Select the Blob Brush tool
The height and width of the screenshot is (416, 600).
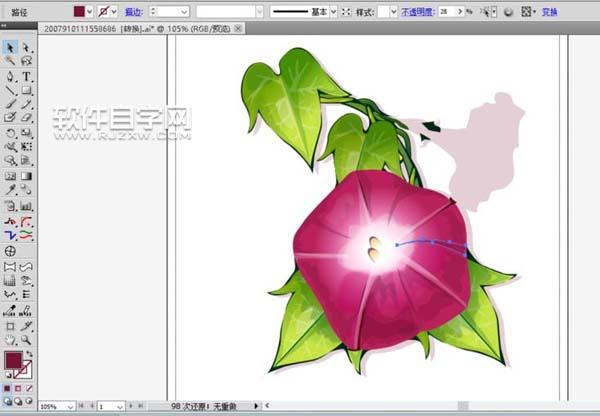point(10,117)
